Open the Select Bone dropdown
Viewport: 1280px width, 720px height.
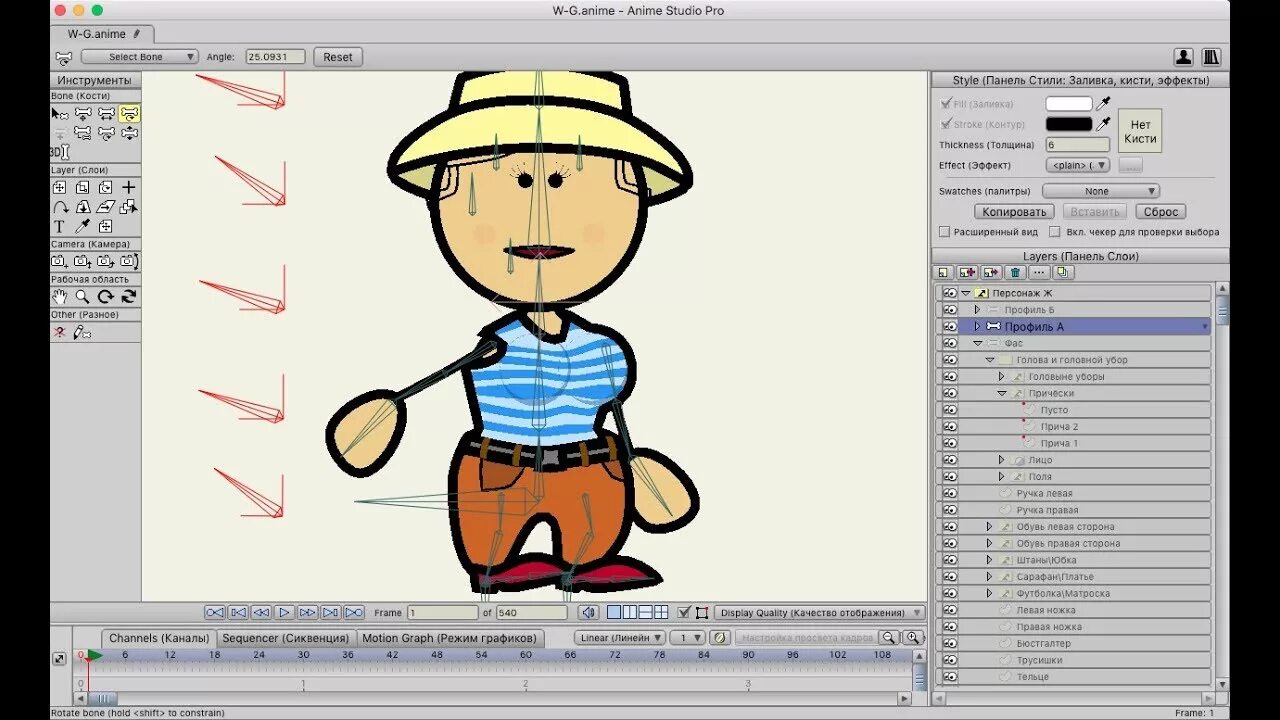[x=140, y=57]
